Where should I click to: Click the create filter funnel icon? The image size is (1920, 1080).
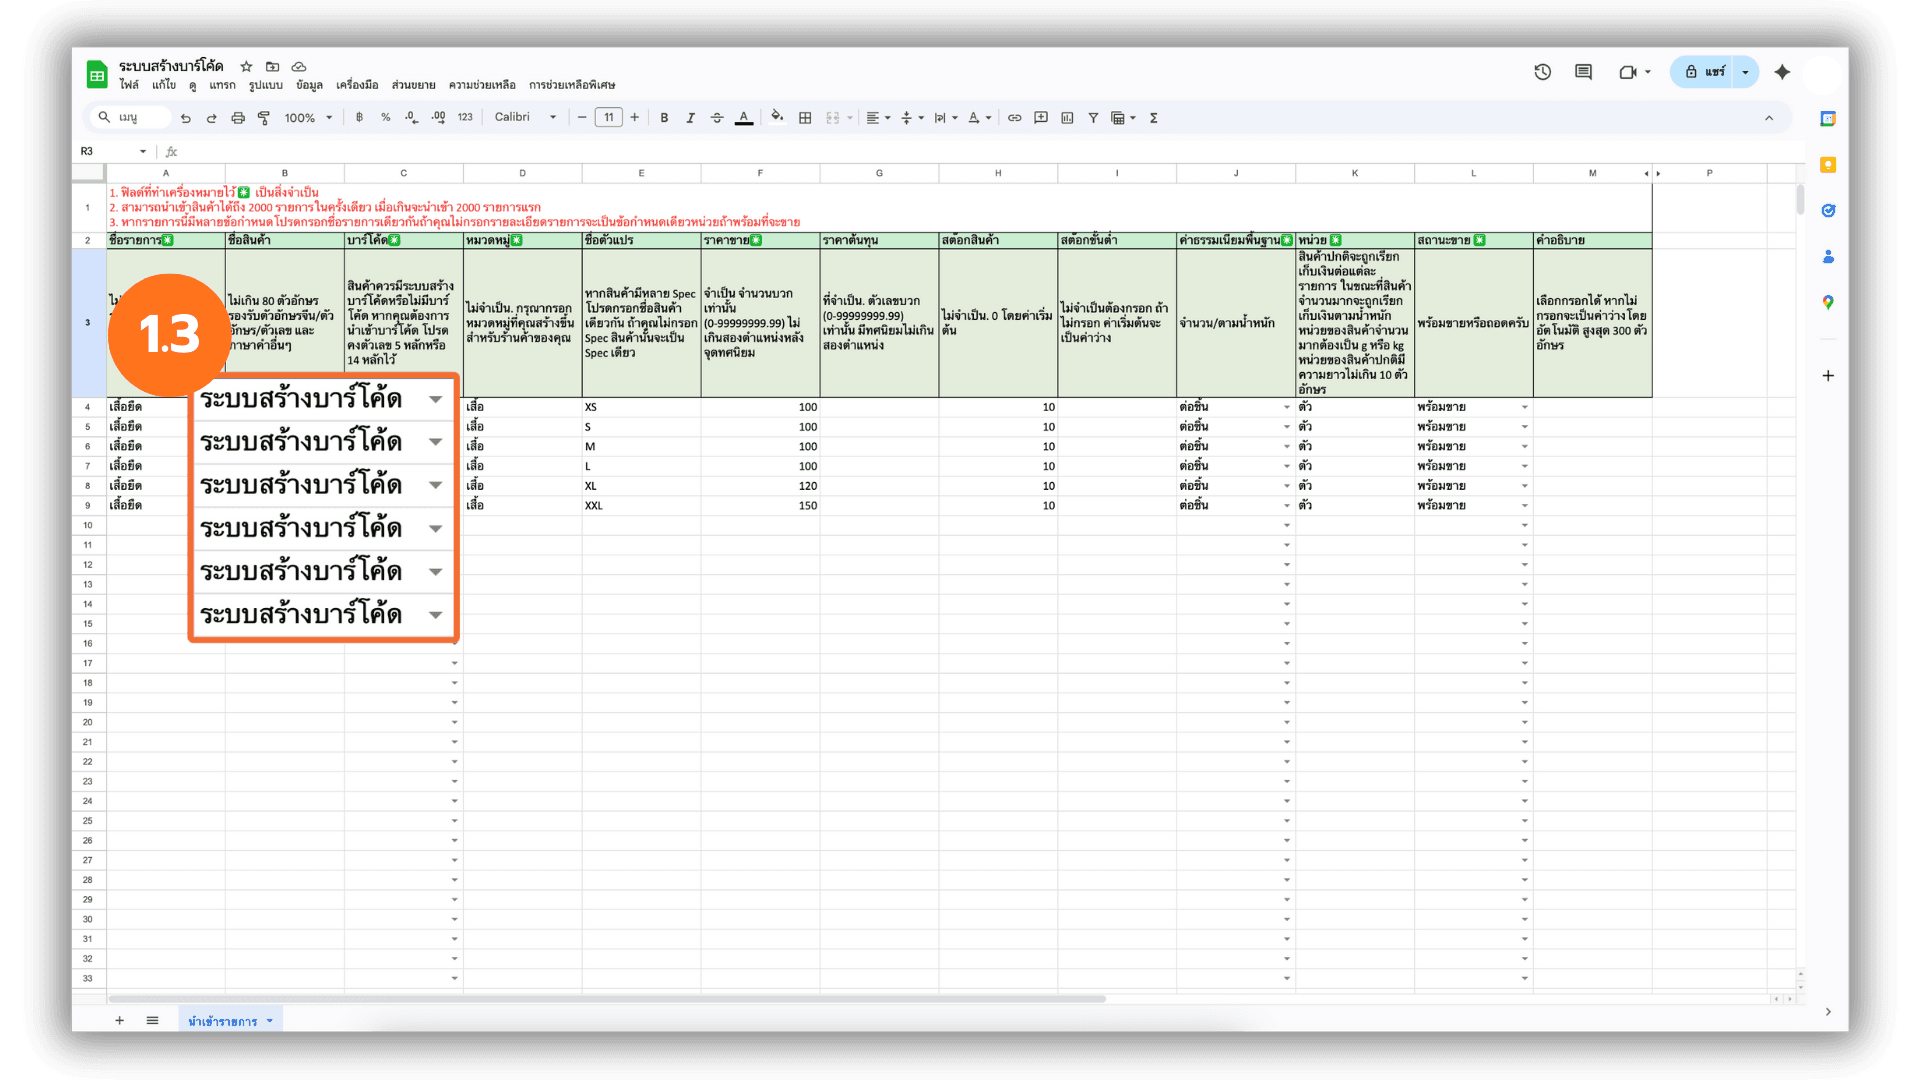click(1093, 118)
